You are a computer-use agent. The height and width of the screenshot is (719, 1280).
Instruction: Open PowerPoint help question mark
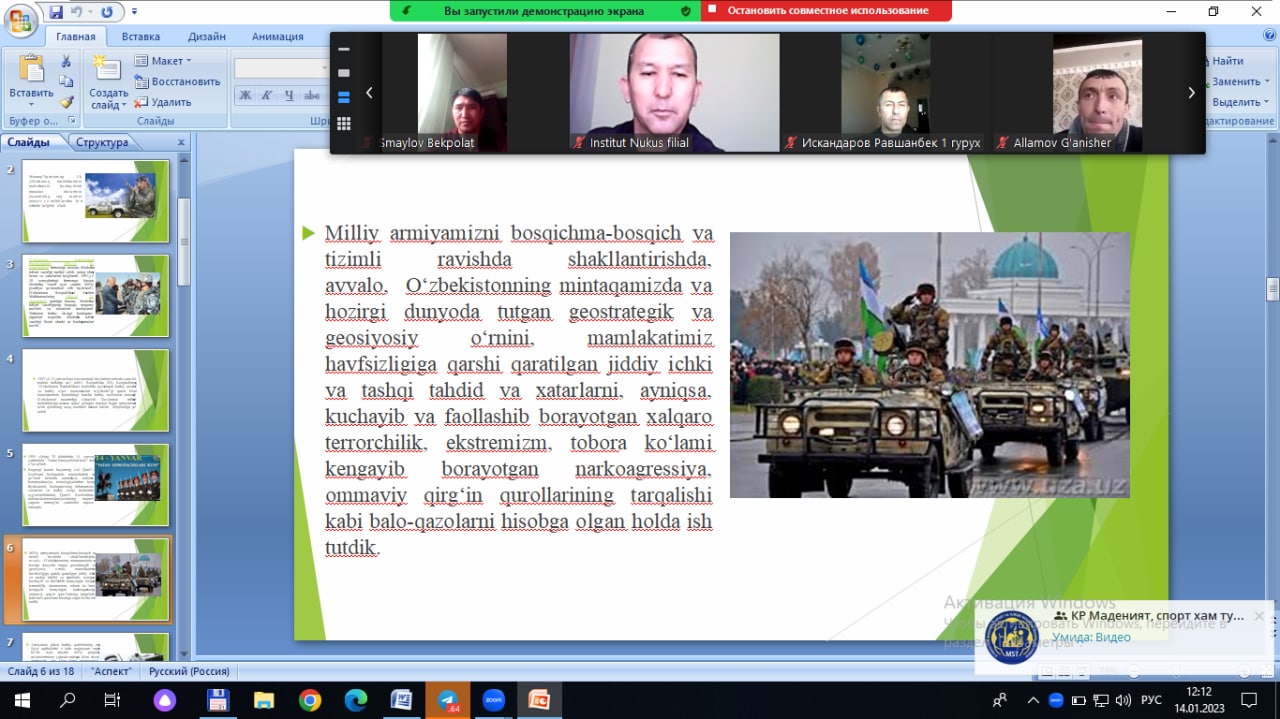1269,37
